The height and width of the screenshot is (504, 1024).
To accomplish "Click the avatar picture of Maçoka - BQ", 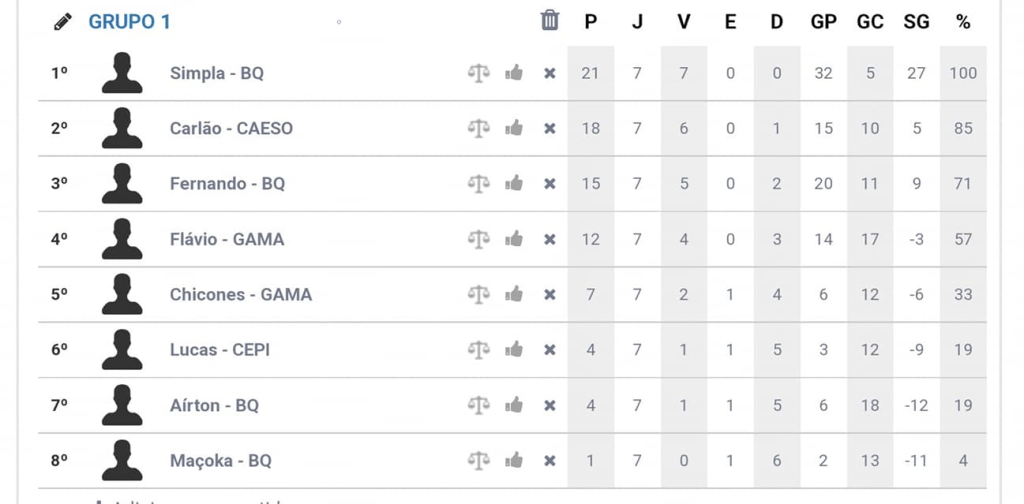I will [x=122, y=460].
